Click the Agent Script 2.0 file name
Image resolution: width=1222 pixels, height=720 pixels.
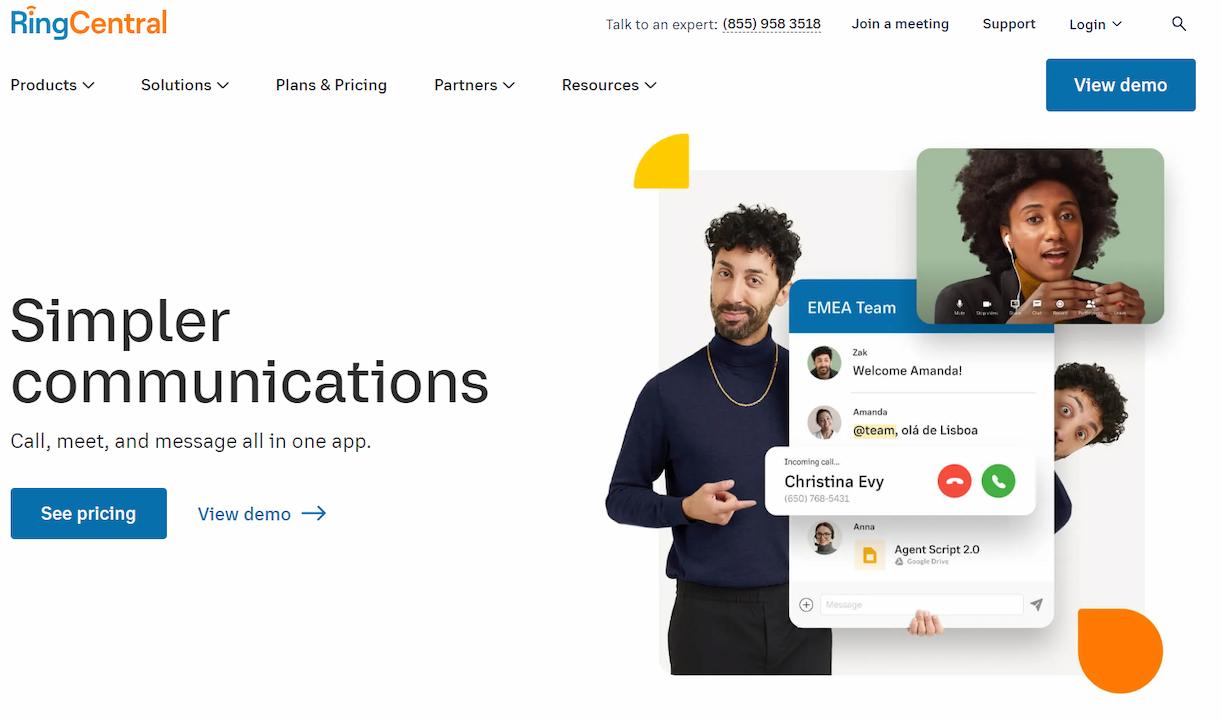[937, 549]
